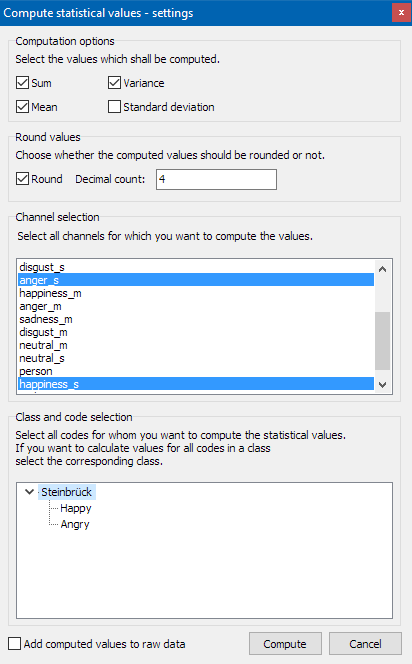Viewport: 412px width, 664px height.
Task: Collapse the Steinbrück class node
Action: tap(29, 492)
